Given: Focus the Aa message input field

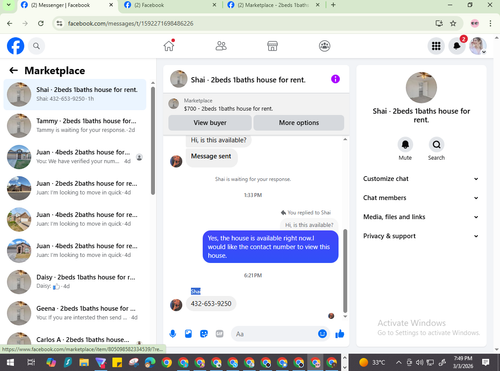Looking at the screenshot, I should 274,334.
